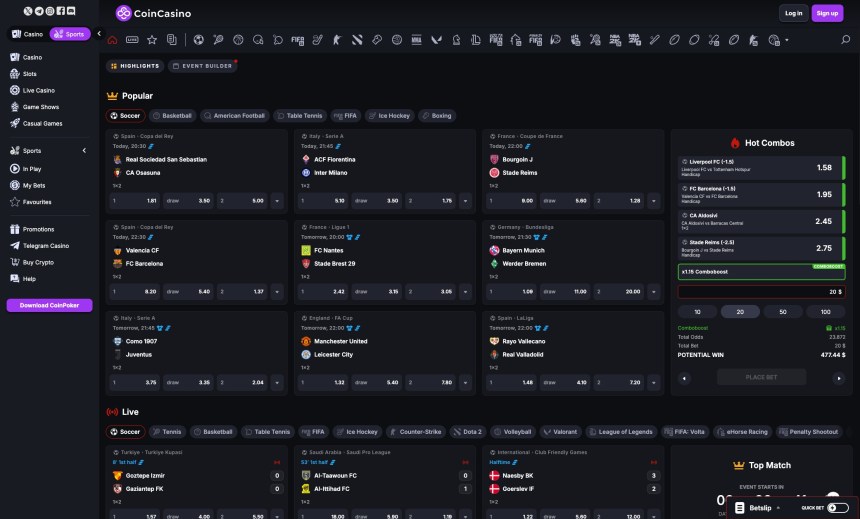Open the Highlights tab
Viewport: 860px width, 519px height.
click(x=135, y=66)
